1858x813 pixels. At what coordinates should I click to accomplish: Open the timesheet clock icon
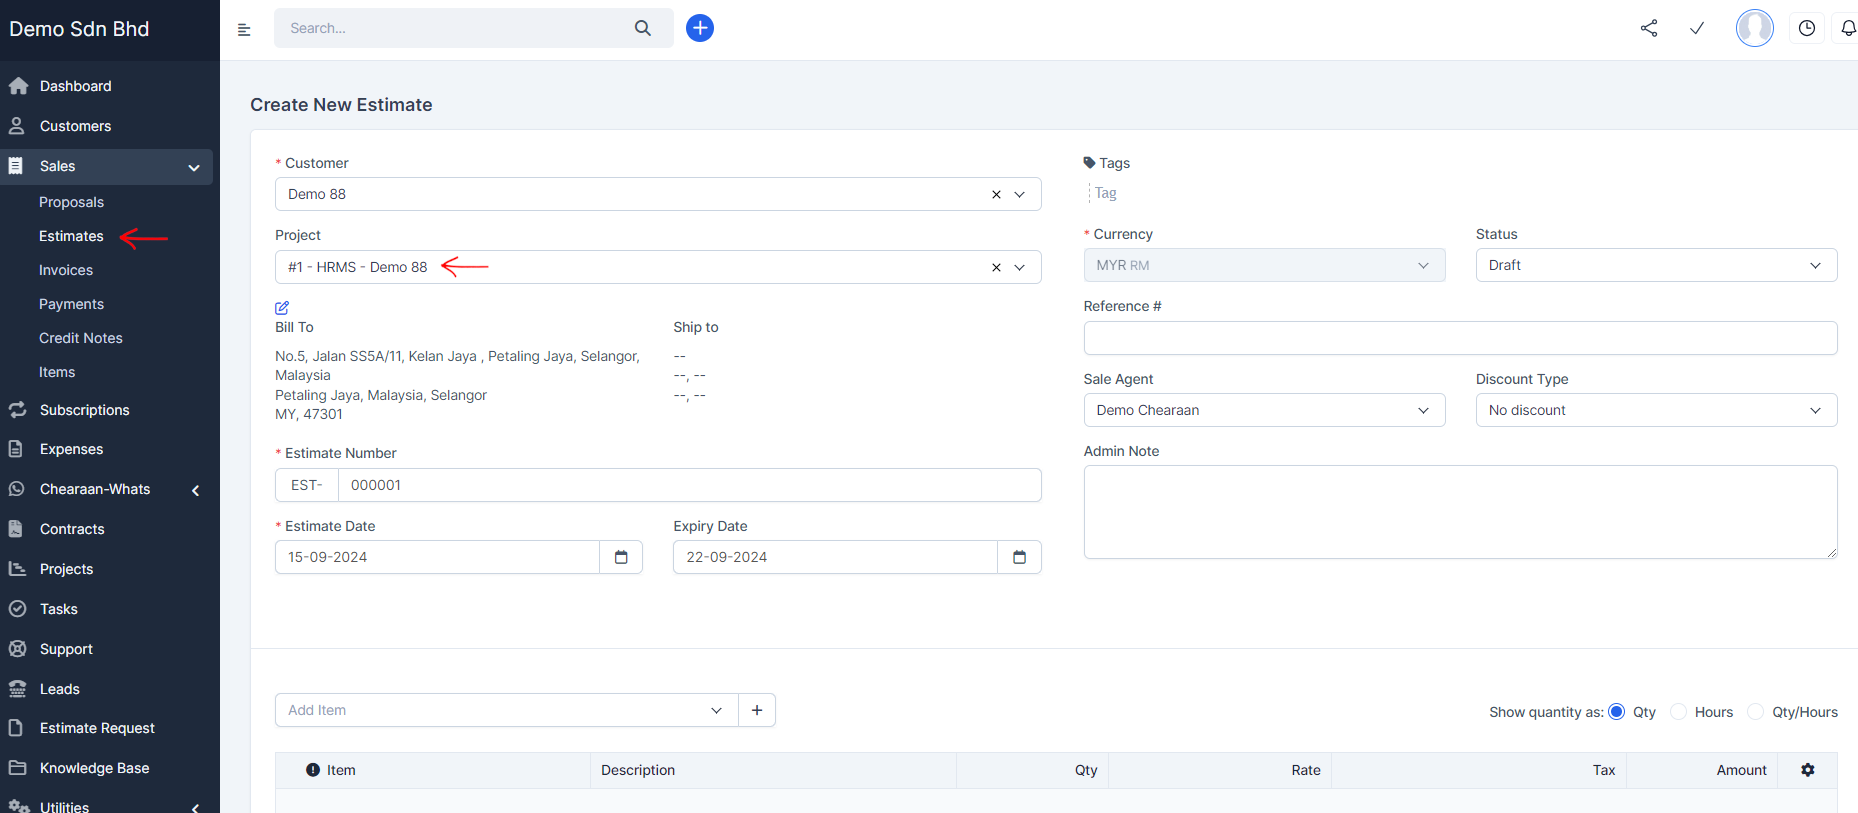[x=1807, y=28]
